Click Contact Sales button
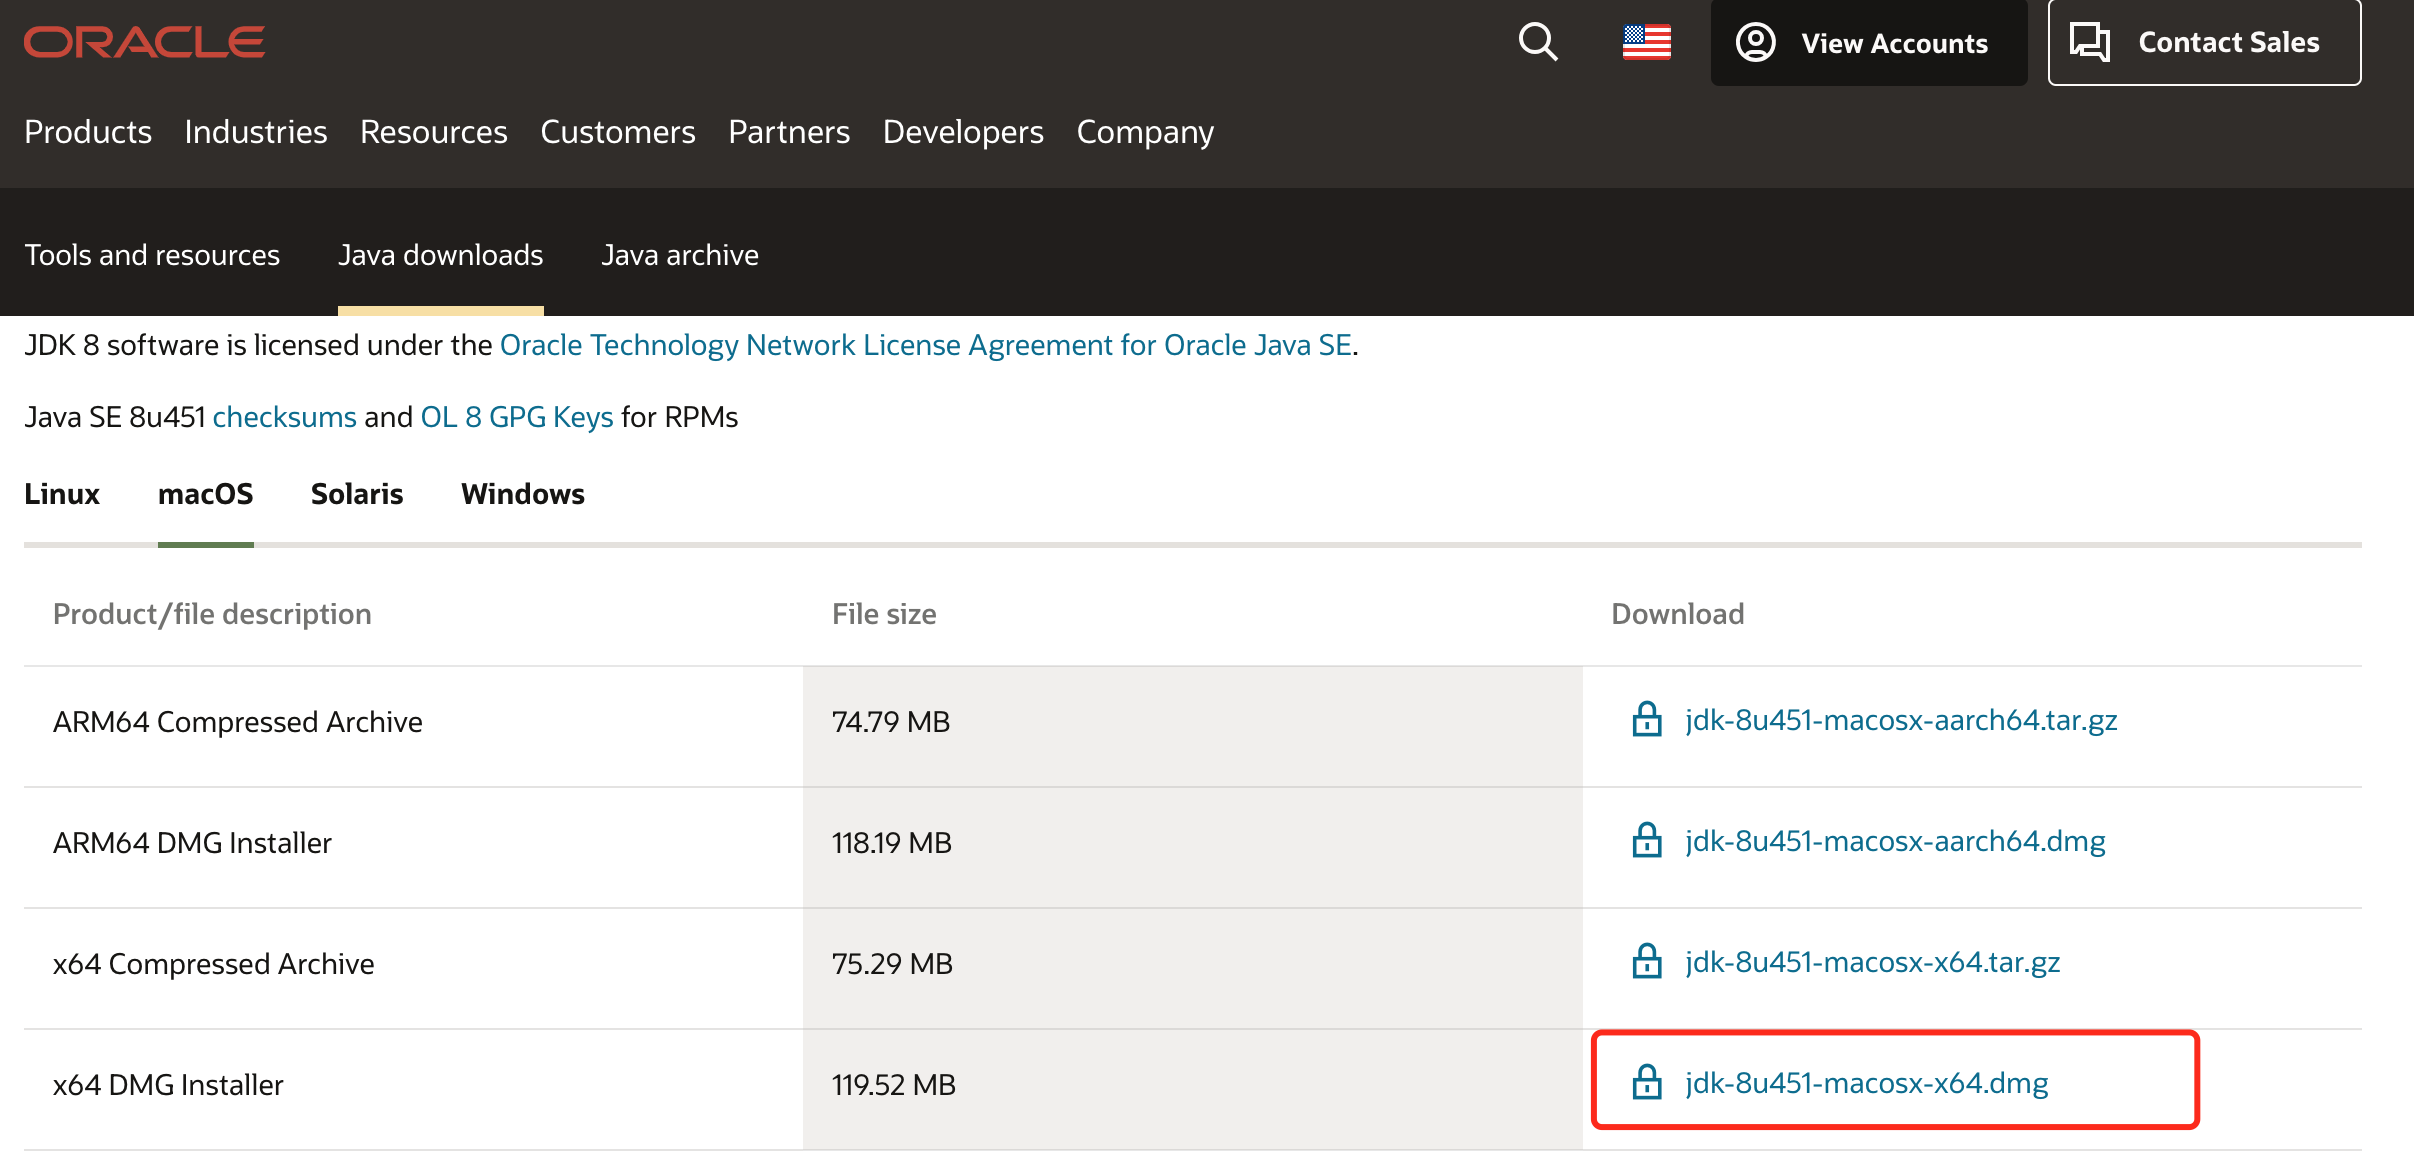The height and width of the screenshot is (1156, 2414). click(x=2203, y=43)
